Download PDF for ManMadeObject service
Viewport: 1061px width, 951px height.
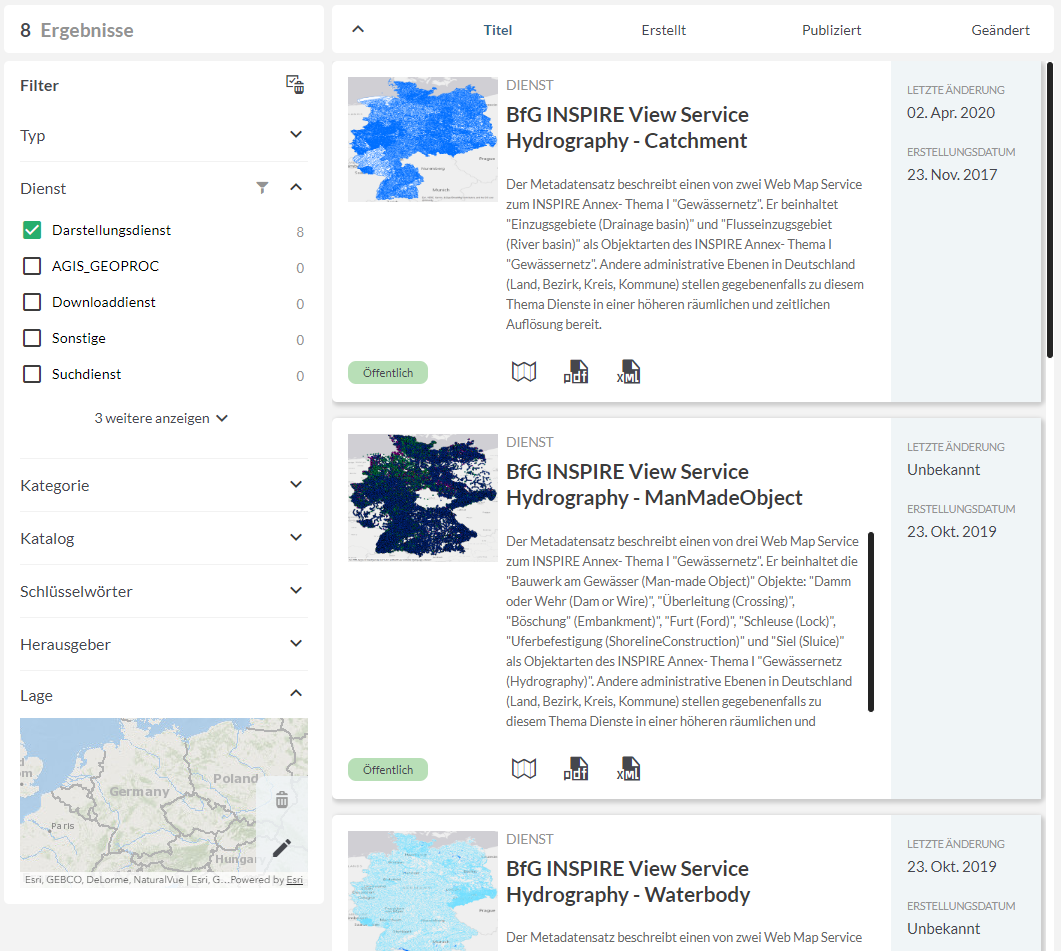[x=575, y=769]
